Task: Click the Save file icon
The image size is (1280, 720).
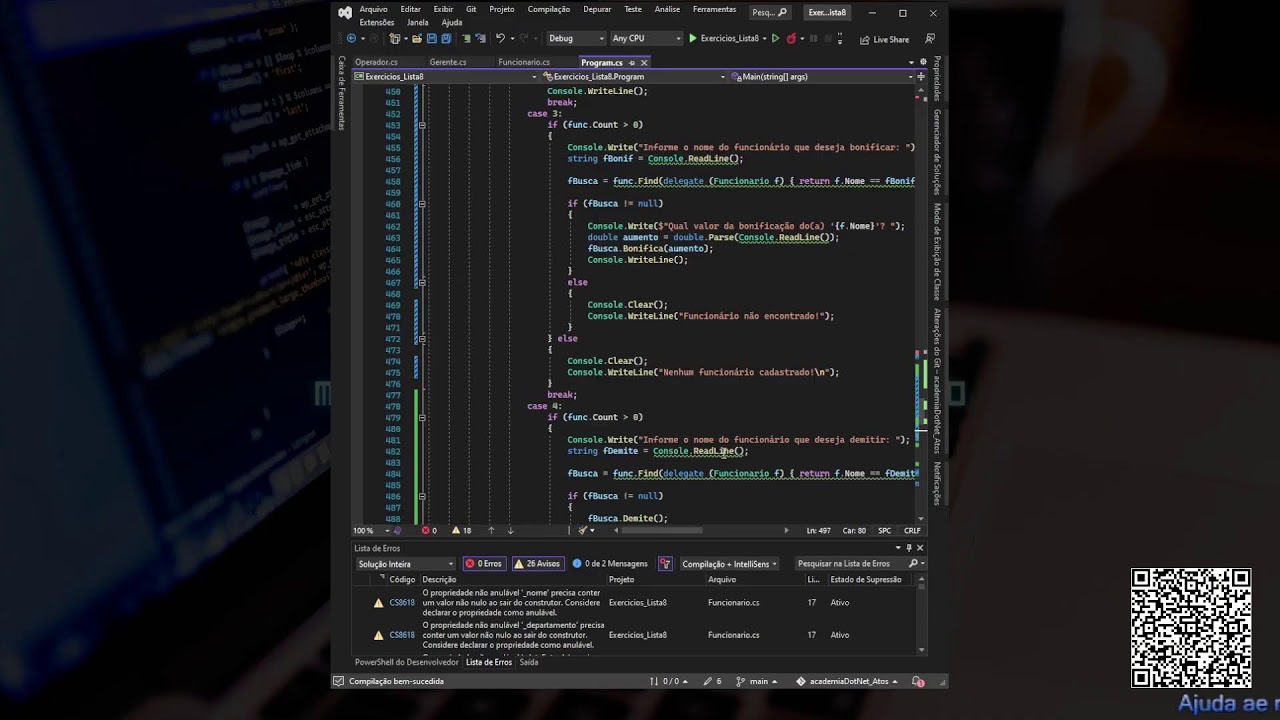Action: coord(432,39)
